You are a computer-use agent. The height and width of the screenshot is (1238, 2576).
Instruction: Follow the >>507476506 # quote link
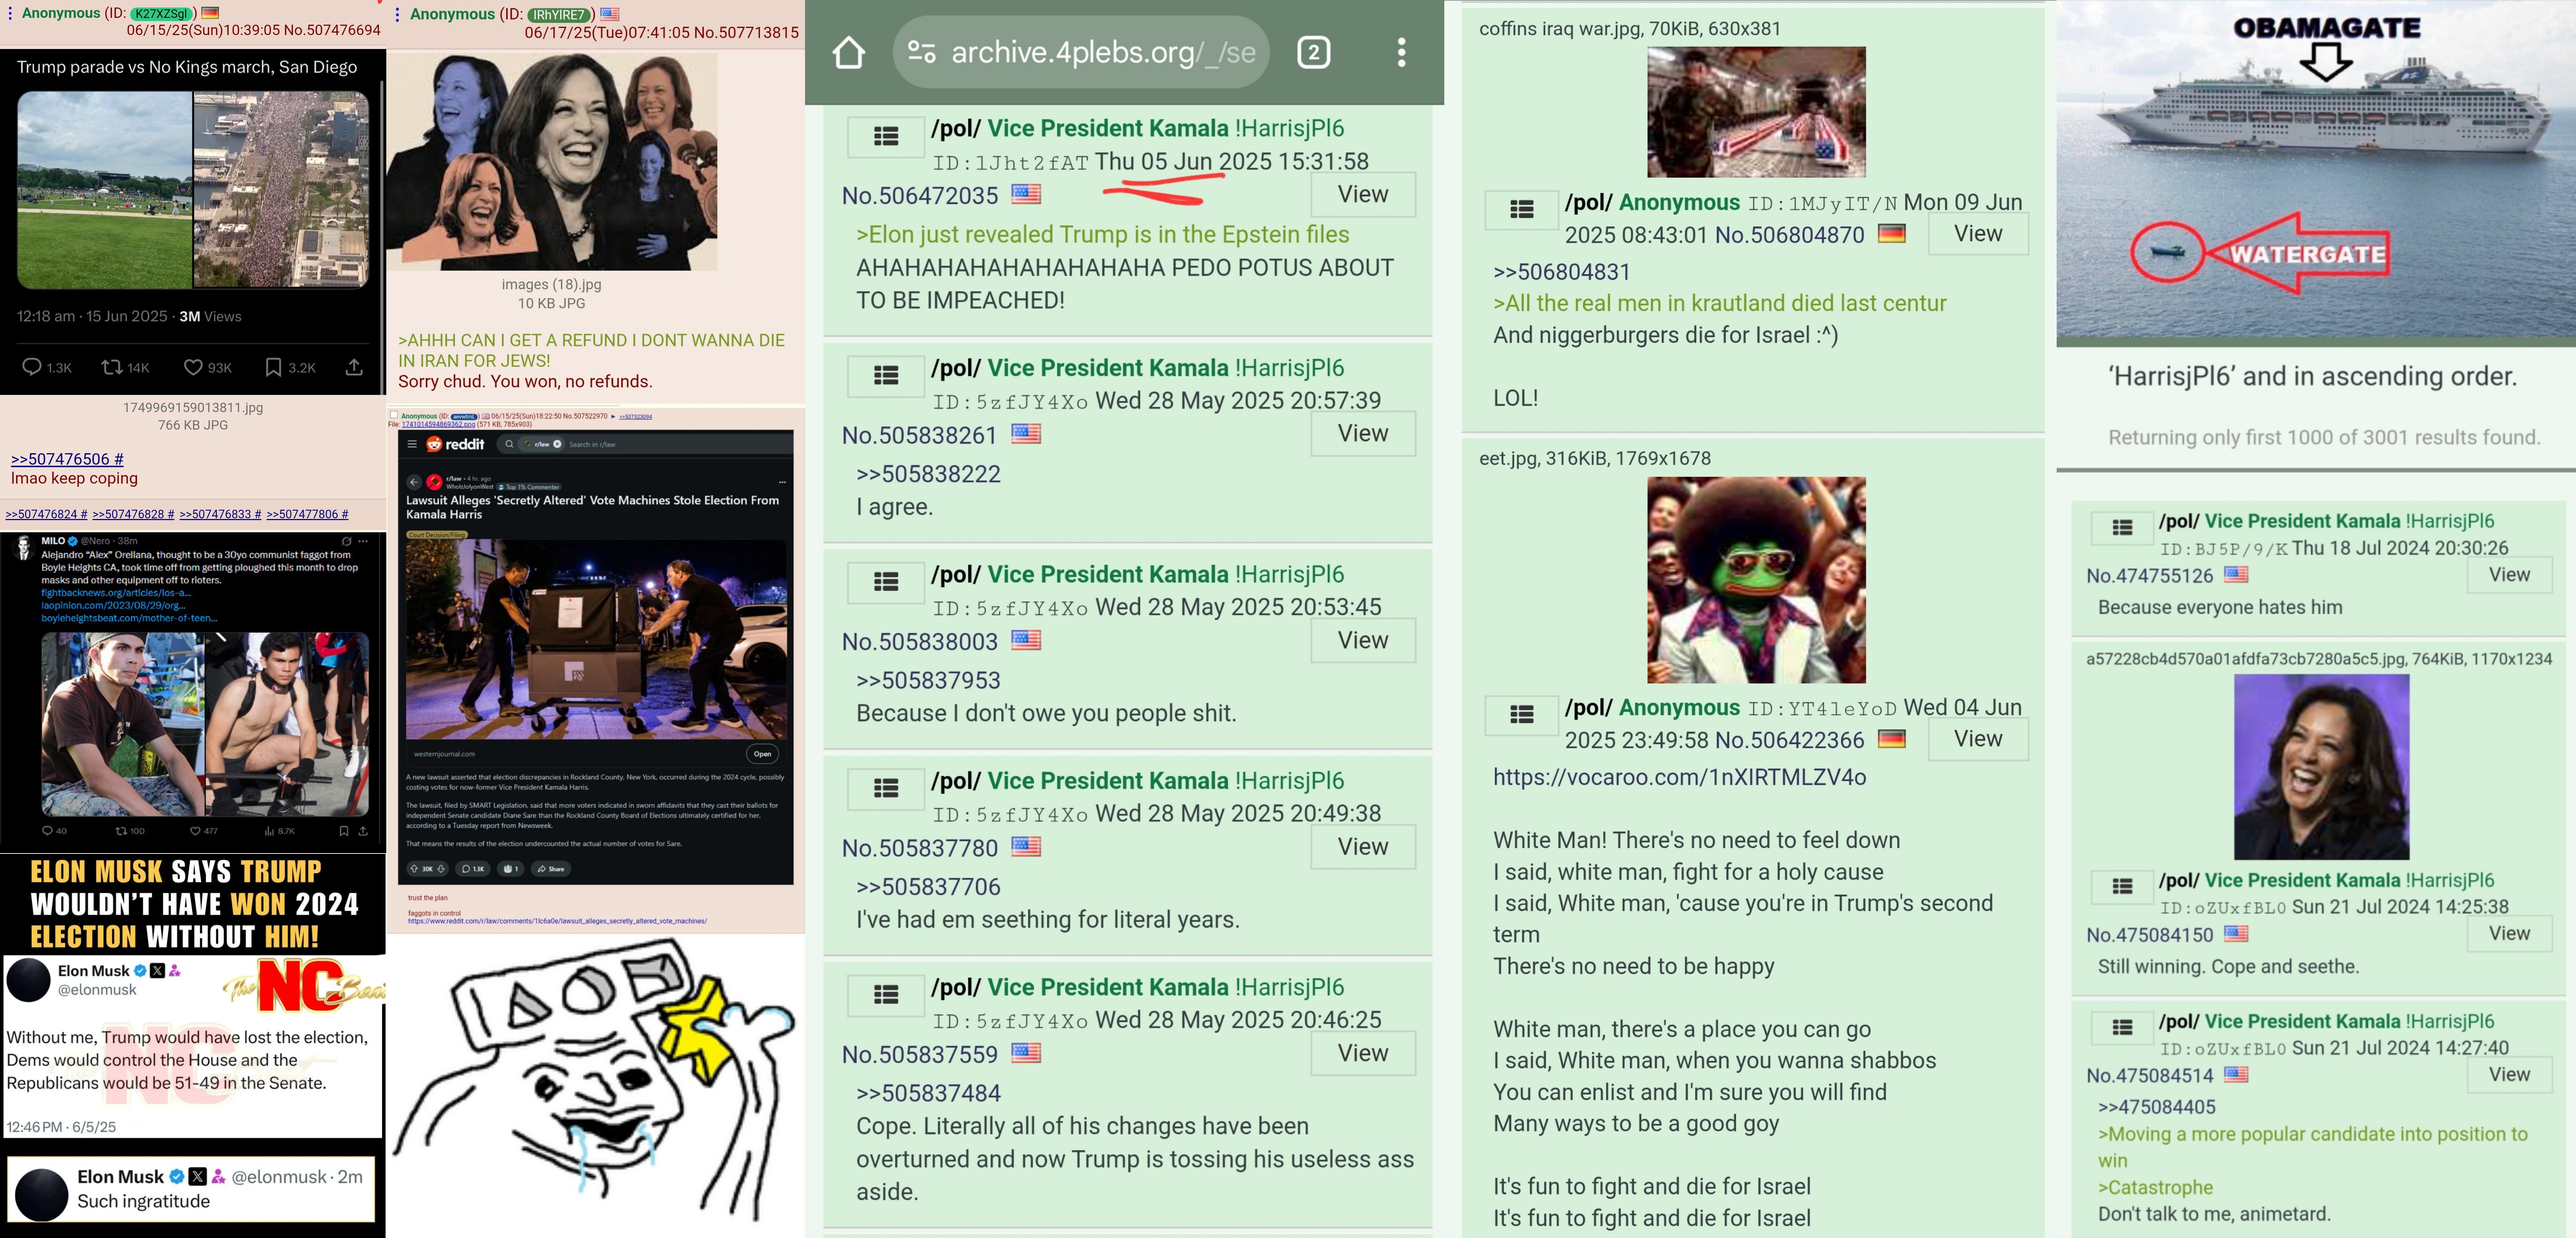pyautogui.click(x=67, y=459)
